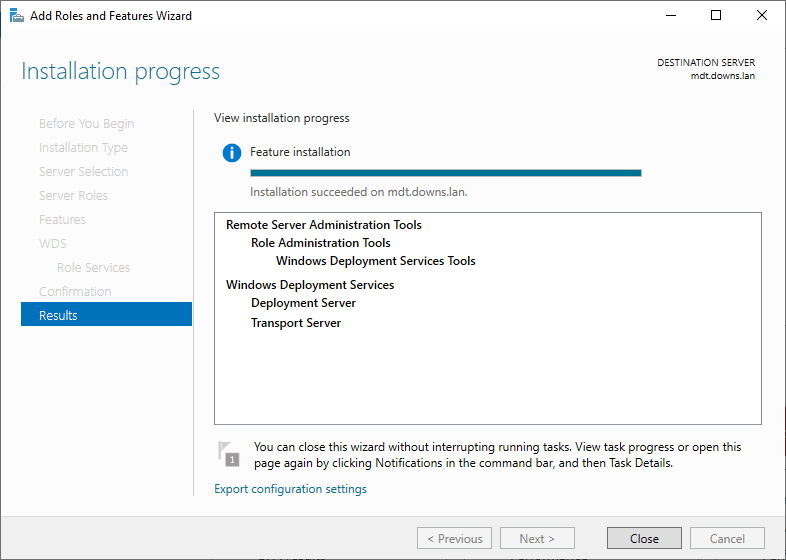Select Remote Server Administration Tools entry
786x560 pixels.
click(324, 225)
